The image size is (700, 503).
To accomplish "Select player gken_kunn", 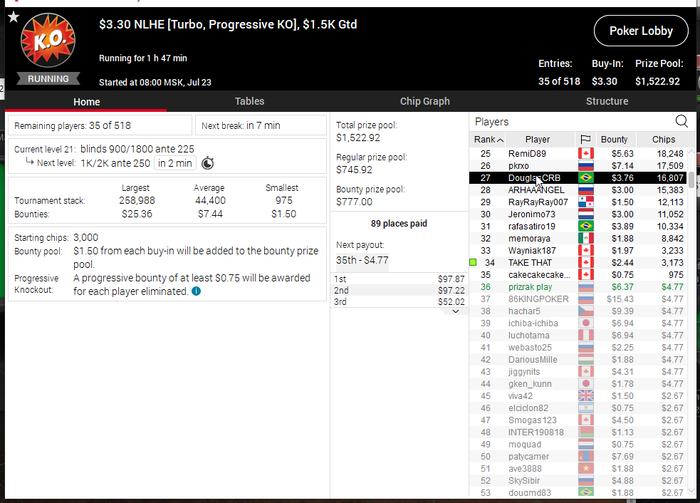I will pos(529,384).
